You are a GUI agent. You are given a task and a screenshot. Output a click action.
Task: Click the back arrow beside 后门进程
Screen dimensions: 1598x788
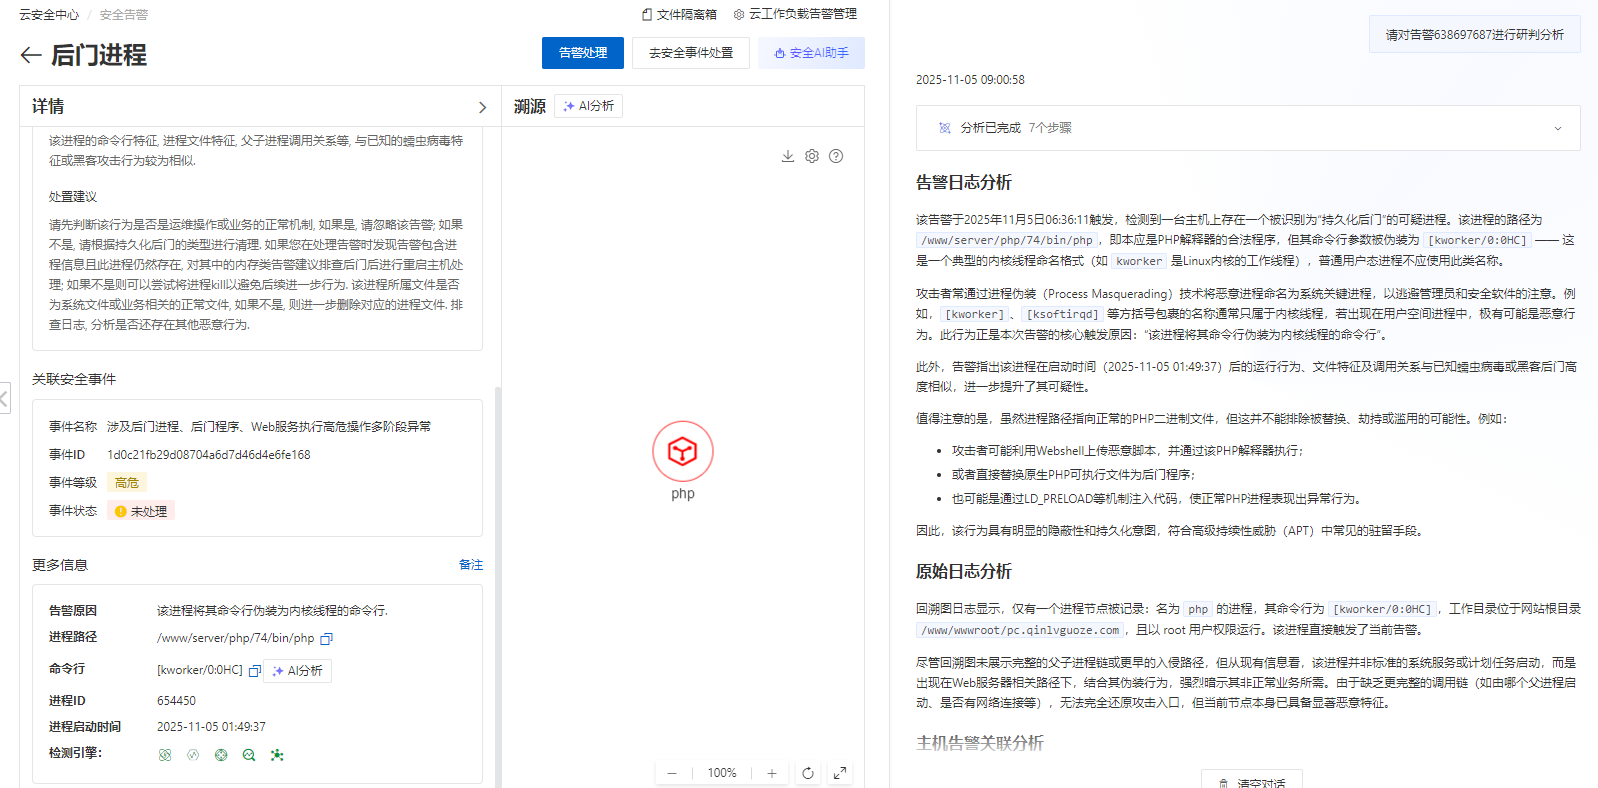[x=31, y=55]
